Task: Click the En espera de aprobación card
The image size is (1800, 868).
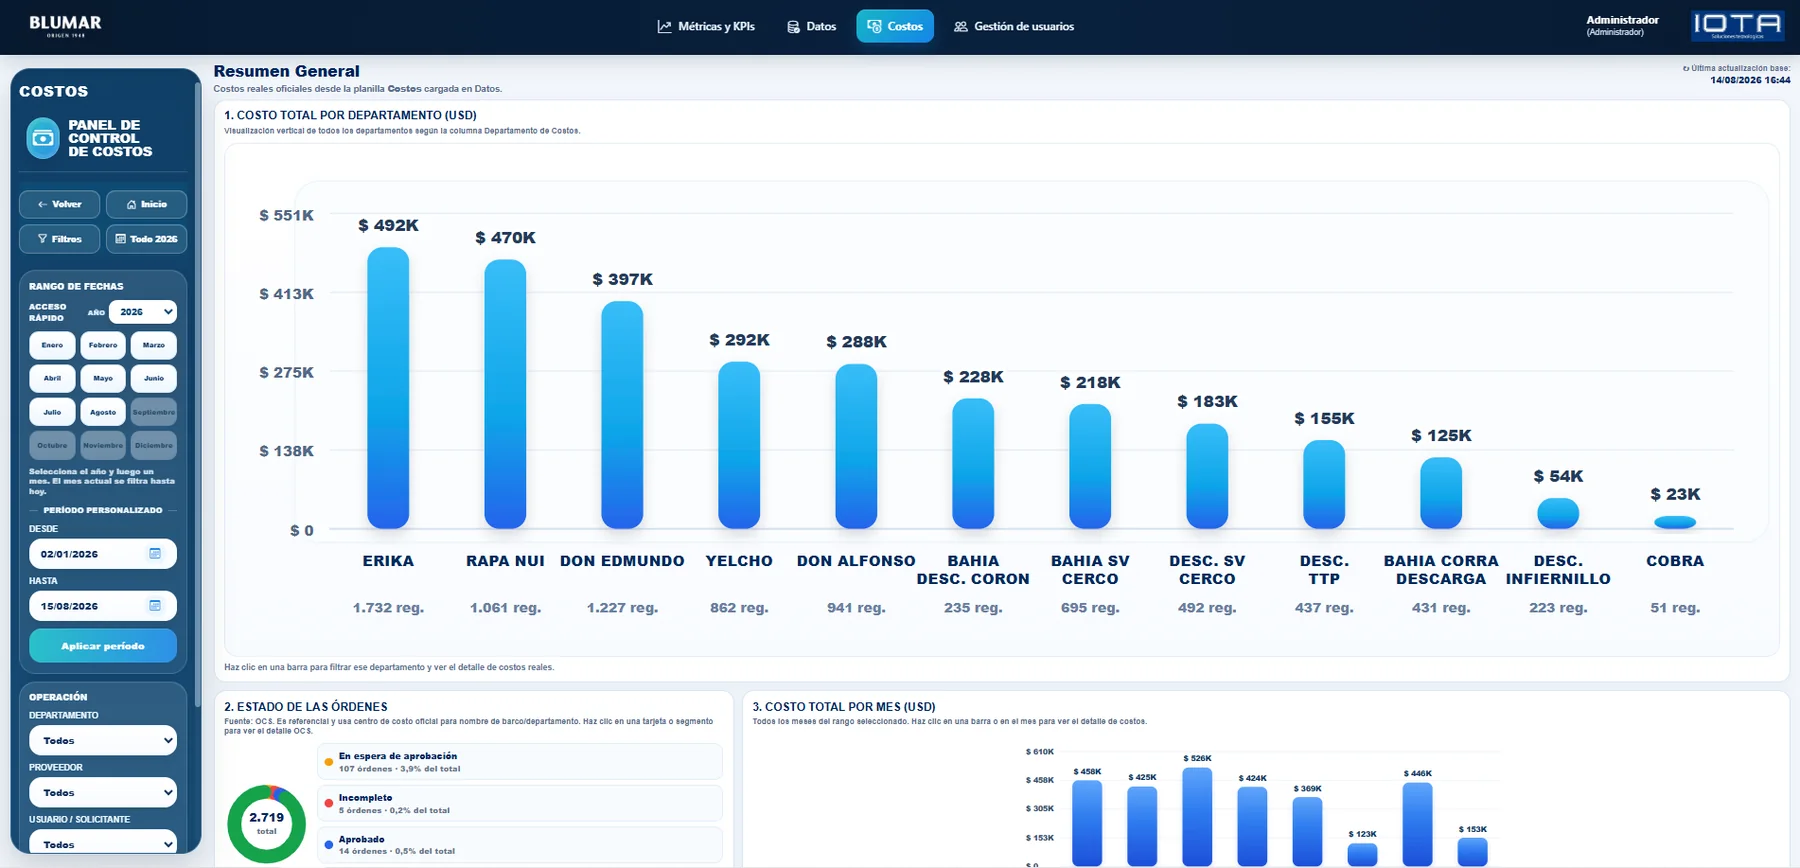Action: click(x=520, y=762)
